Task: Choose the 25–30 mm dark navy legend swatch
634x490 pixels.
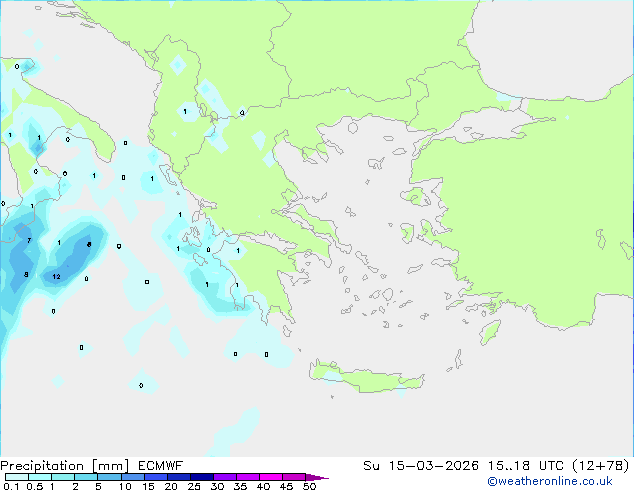Action: coord(201,477)
